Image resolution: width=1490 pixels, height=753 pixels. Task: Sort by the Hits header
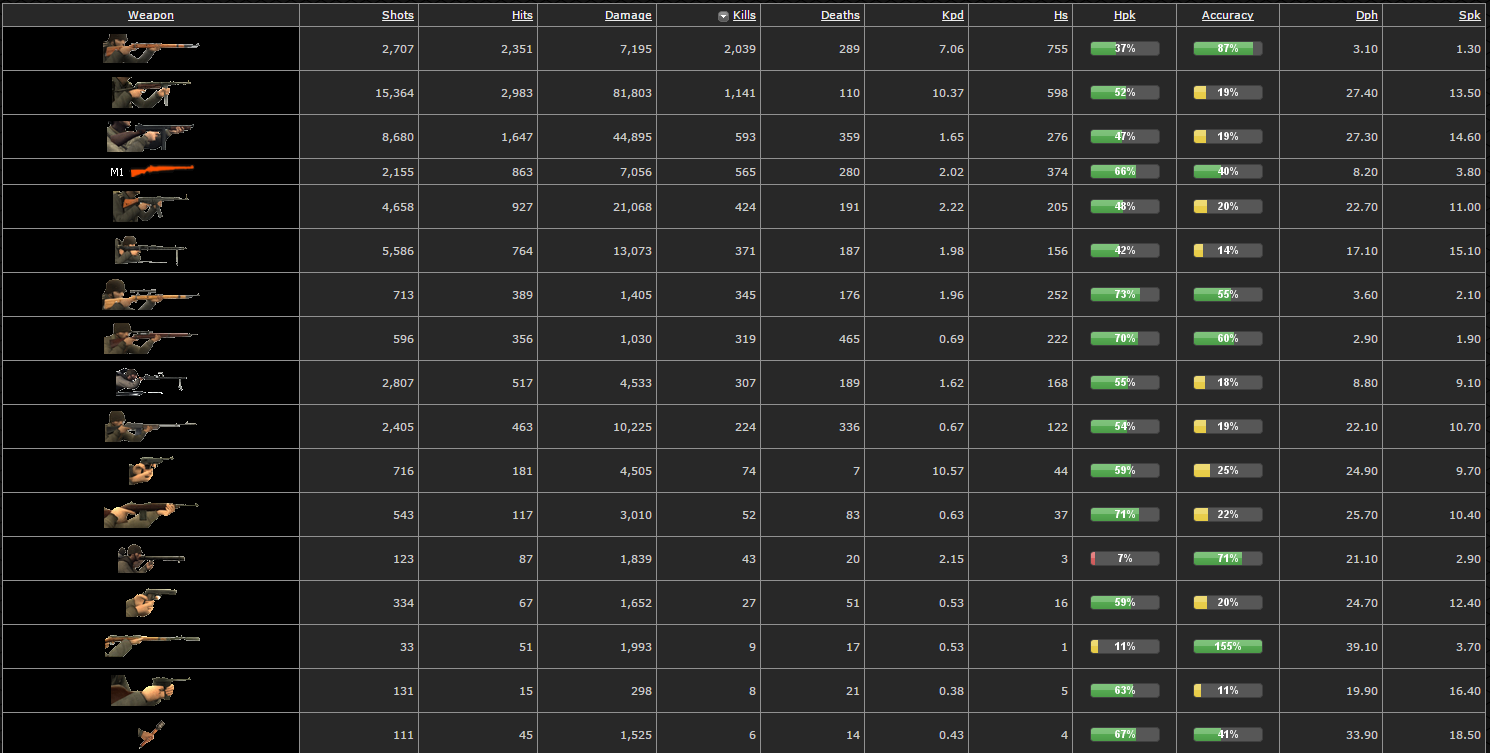coord(522,15)
